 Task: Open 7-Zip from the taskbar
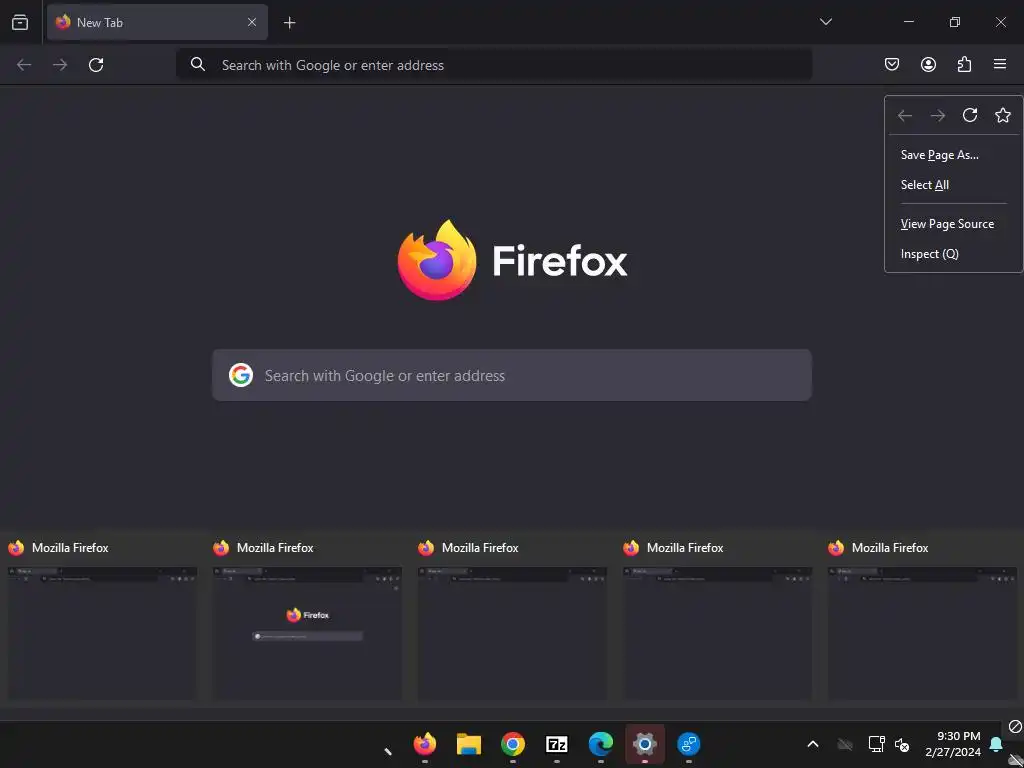pyautogui.click(x=556, y=744)
